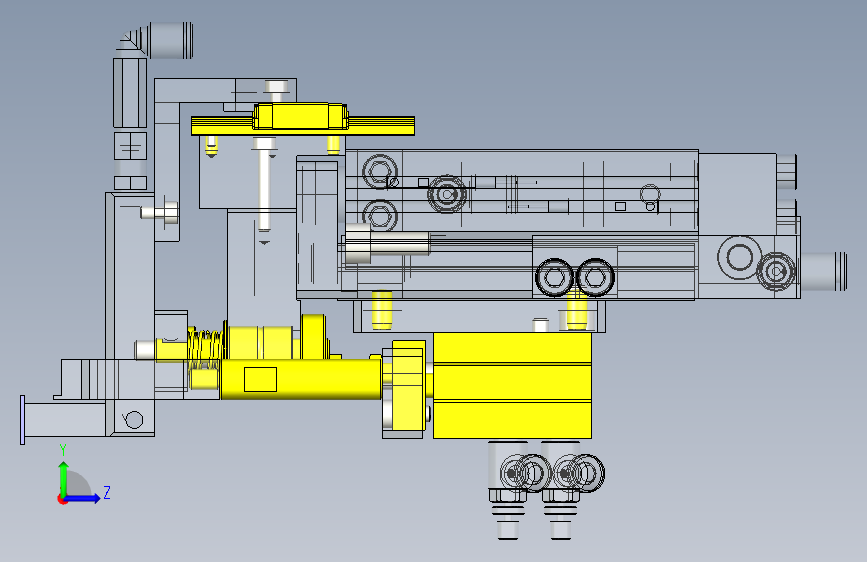Click the blue Z axis arrow of the triad

(x=82, y=498)
